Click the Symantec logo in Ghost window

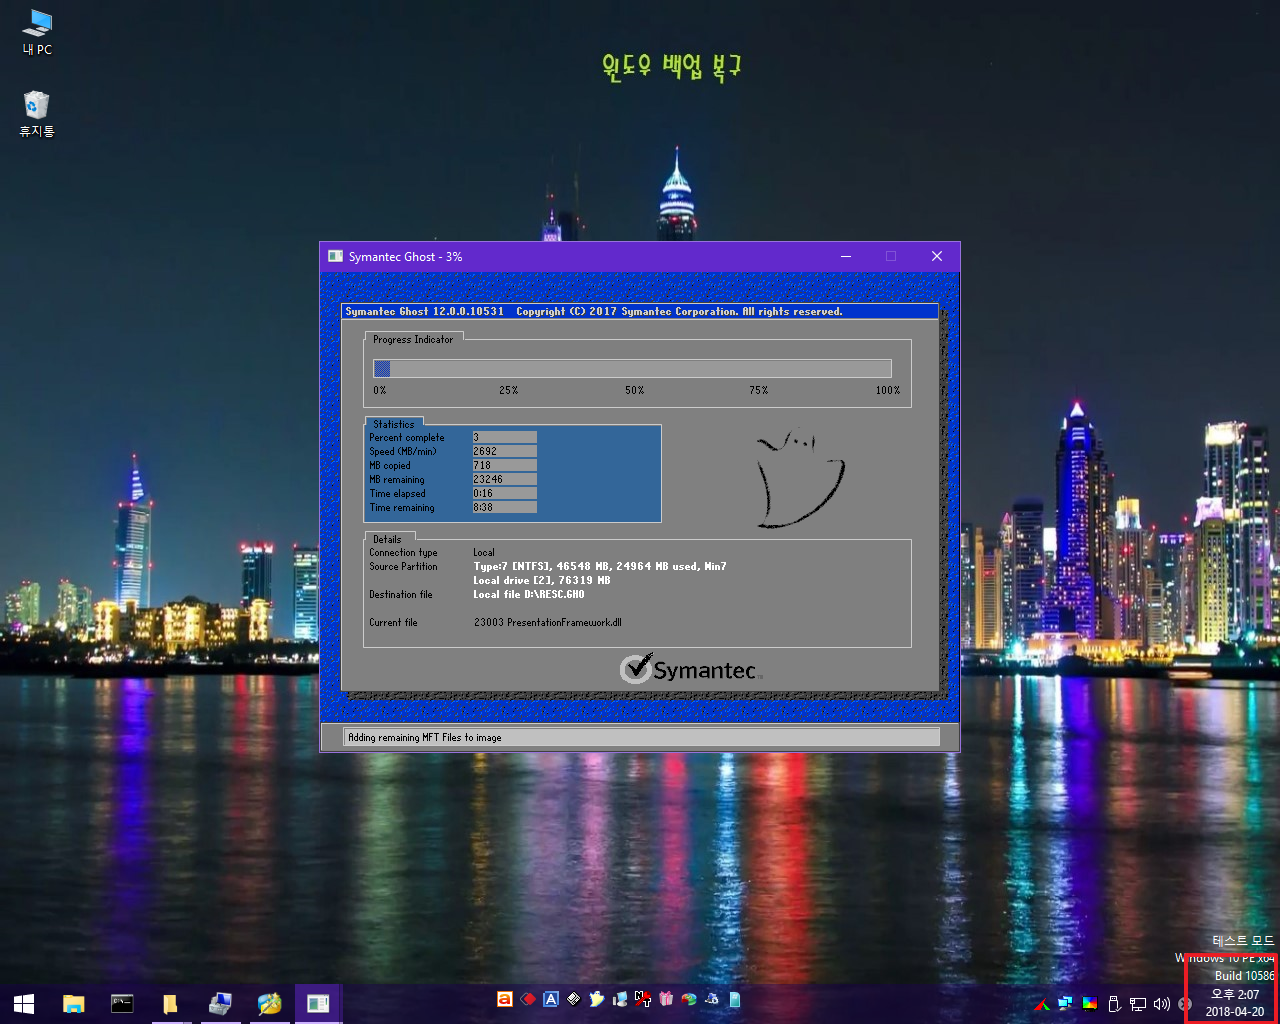point(691,669)
